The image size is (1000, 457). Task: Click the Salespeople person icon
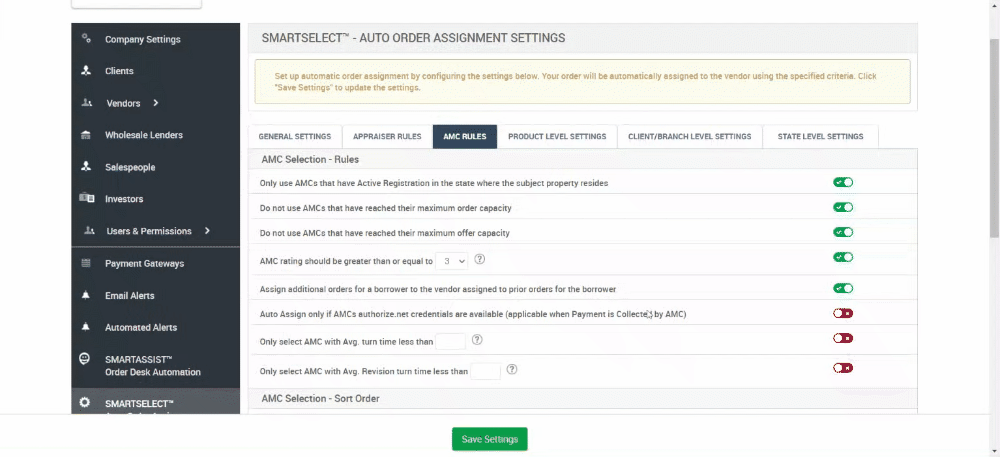86,166
